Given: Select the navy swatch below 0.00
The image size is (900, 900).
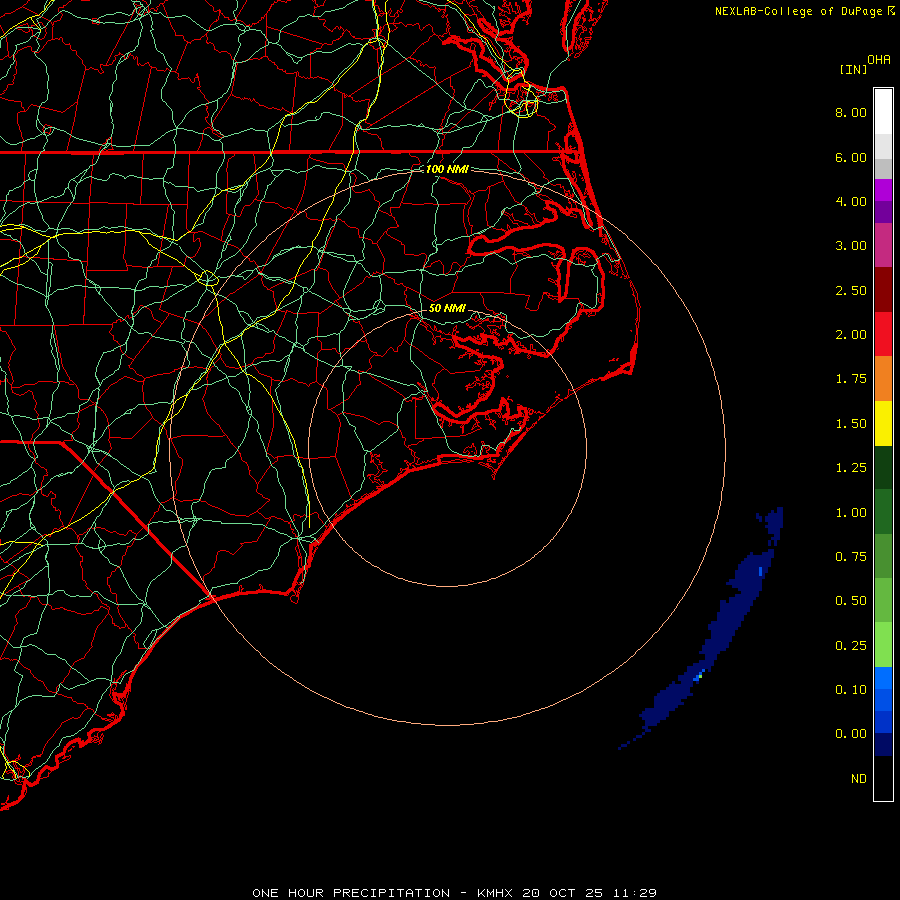Looking at the screenshot, I should tap(883, 745).
